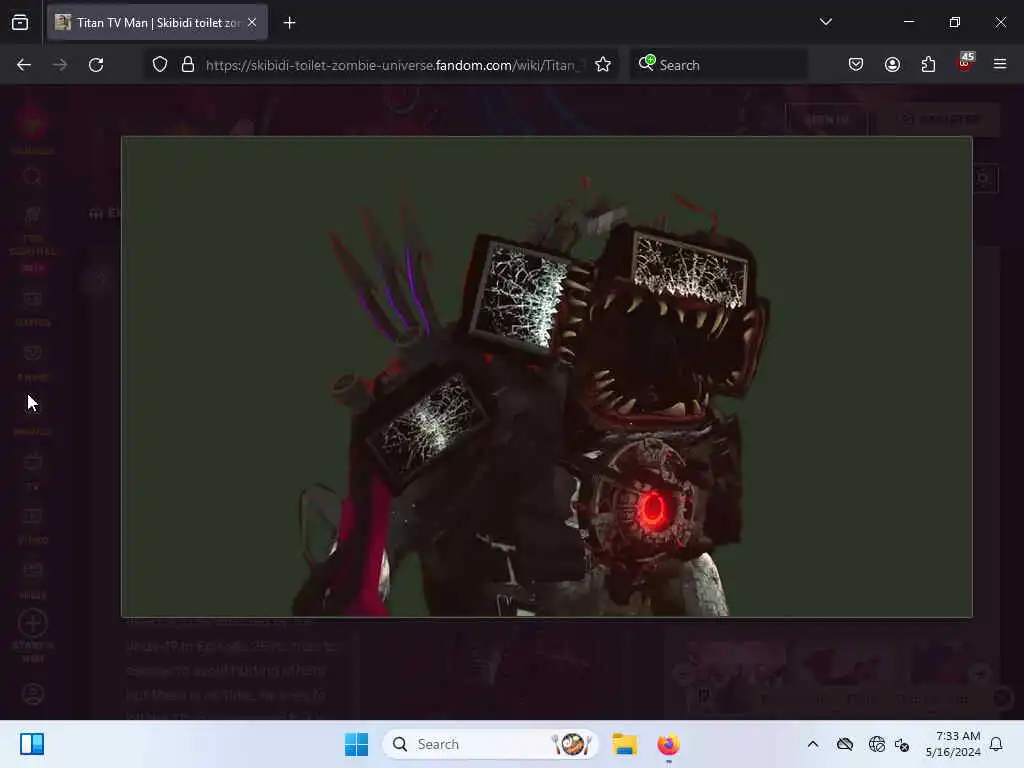Viewport: 1024px width, 768px height.
Task: Close the Titan TV Man tab
Action: pyautogui.click(x=252, y=23)
